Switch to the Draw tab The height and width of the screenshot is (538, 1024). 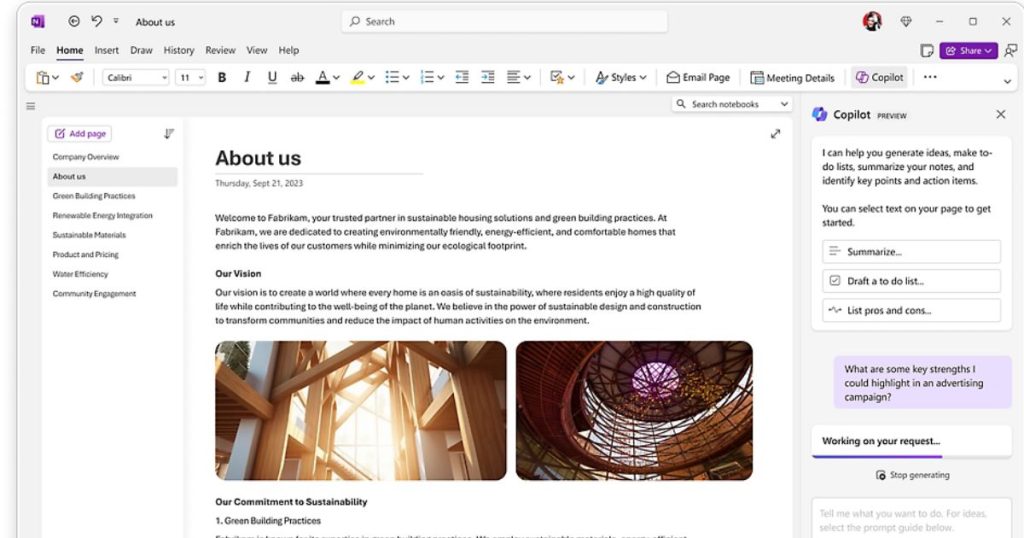point(141,50)
